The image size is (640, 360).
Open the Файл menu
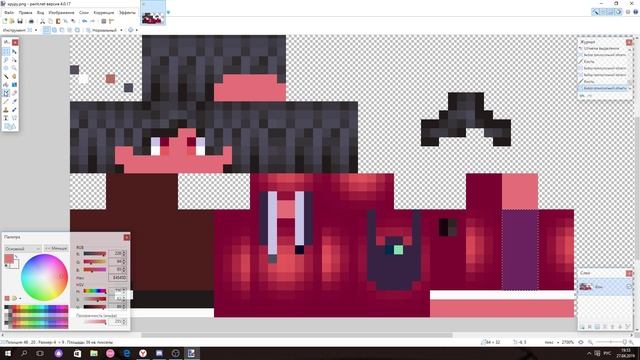[x=9, y=13]
